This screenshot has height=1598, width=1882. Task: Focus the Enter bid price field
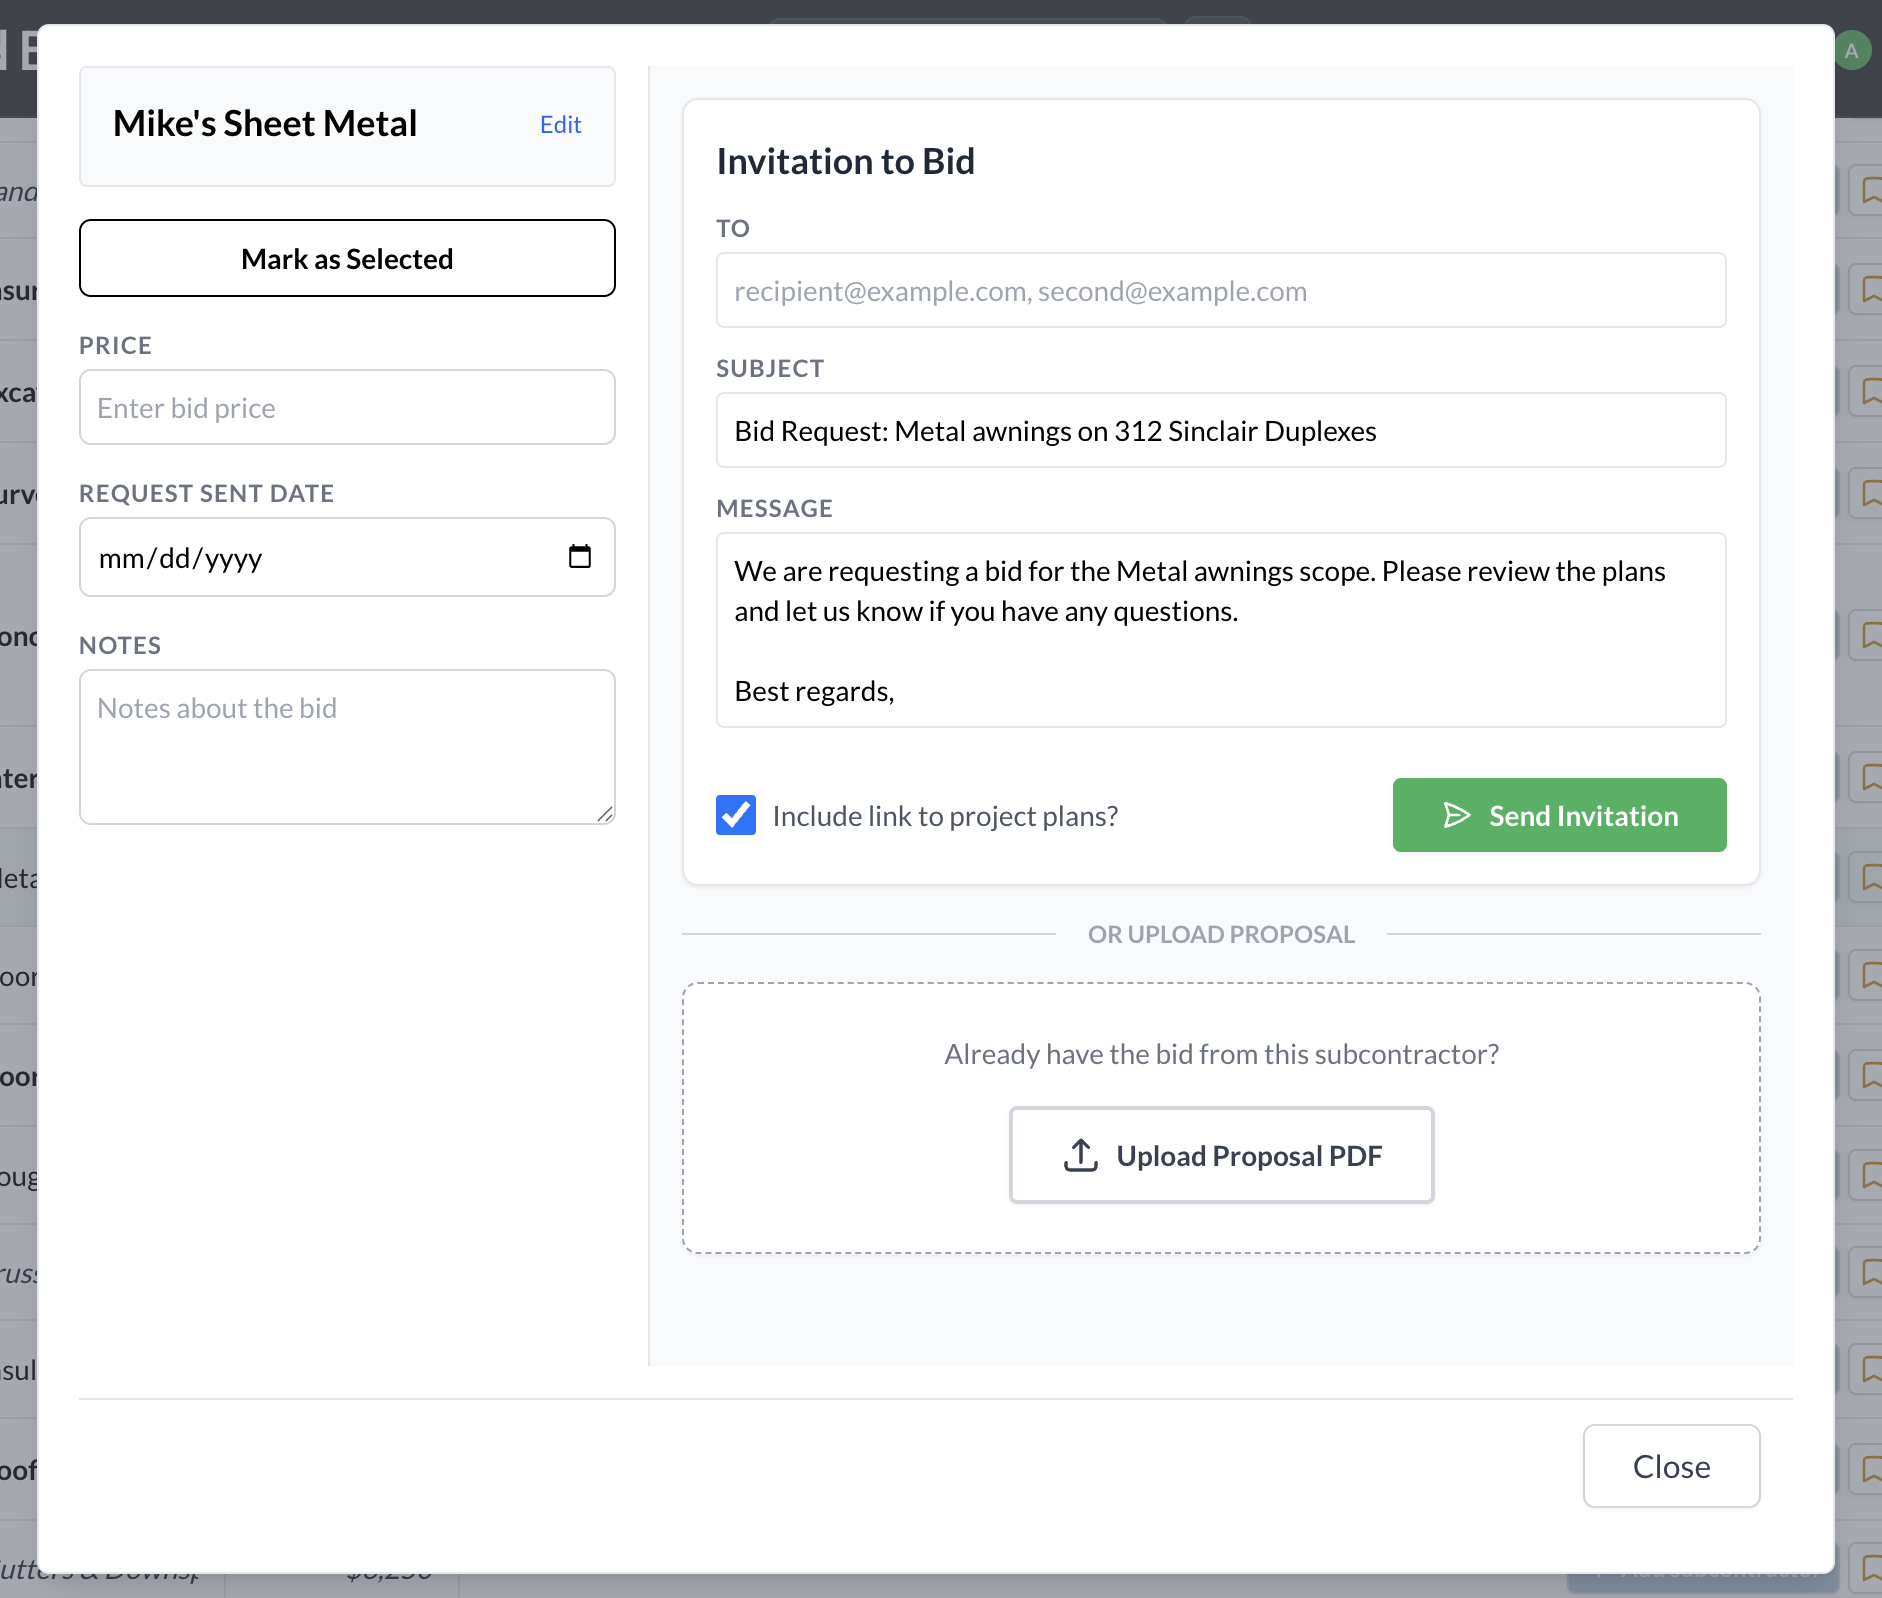click(347, 408)
